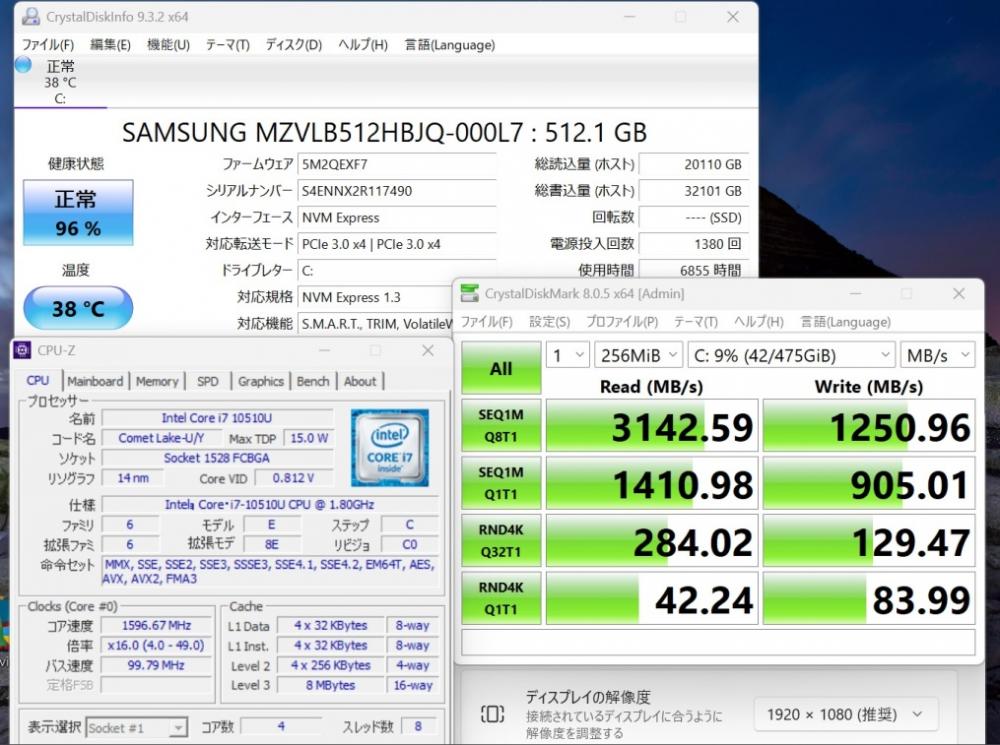The height and width of the screenshot is (745, 1000).
Task: Click the Intel Core i7 logo in CPU-Z
Action: 390,448
